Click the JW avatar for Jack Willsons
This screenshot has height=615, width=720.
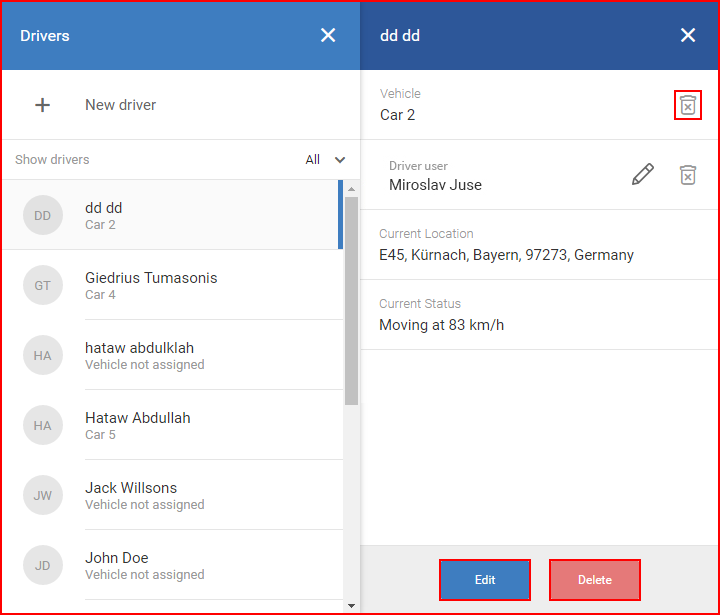click(43, 495)
